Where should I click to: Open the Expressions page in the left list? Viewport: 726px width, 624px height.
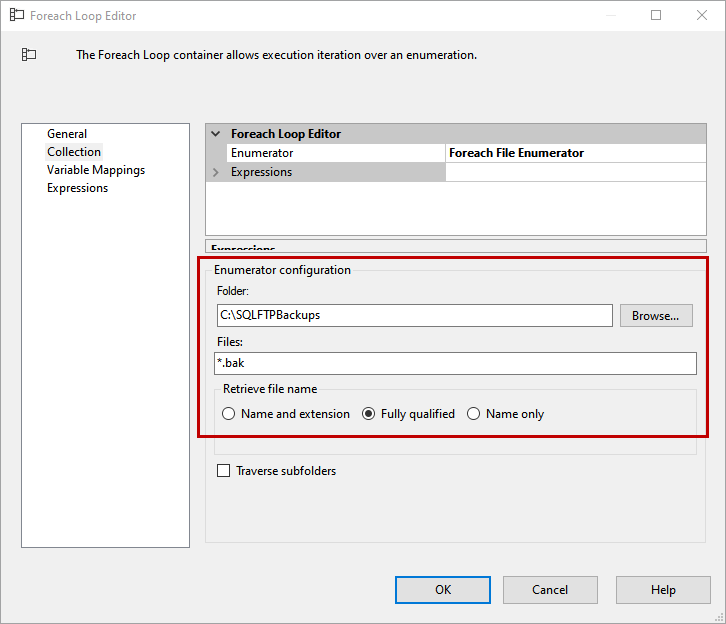click(77, 188)
